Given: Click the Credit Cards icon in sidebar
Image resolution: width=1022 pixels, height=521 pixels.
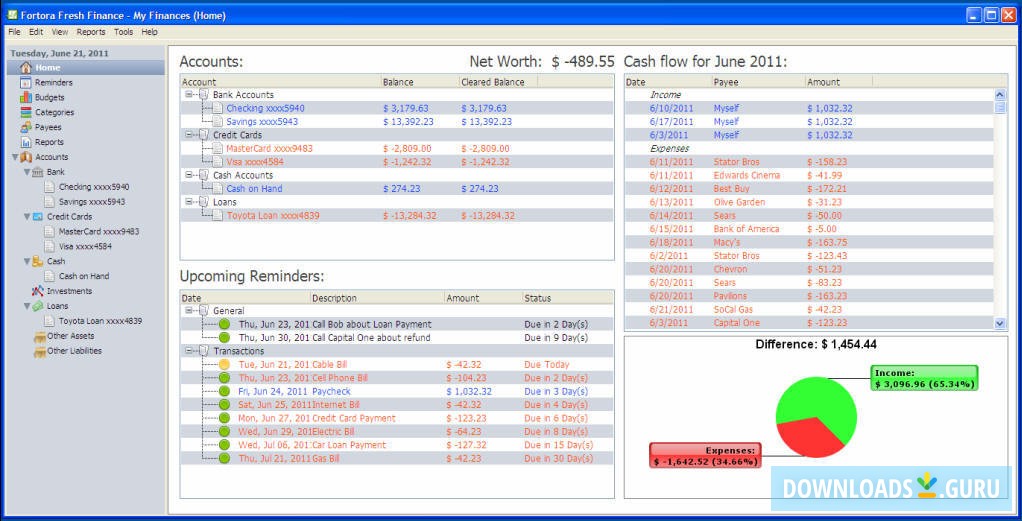Looking at the screenshot, I should (x=38, y=216).
